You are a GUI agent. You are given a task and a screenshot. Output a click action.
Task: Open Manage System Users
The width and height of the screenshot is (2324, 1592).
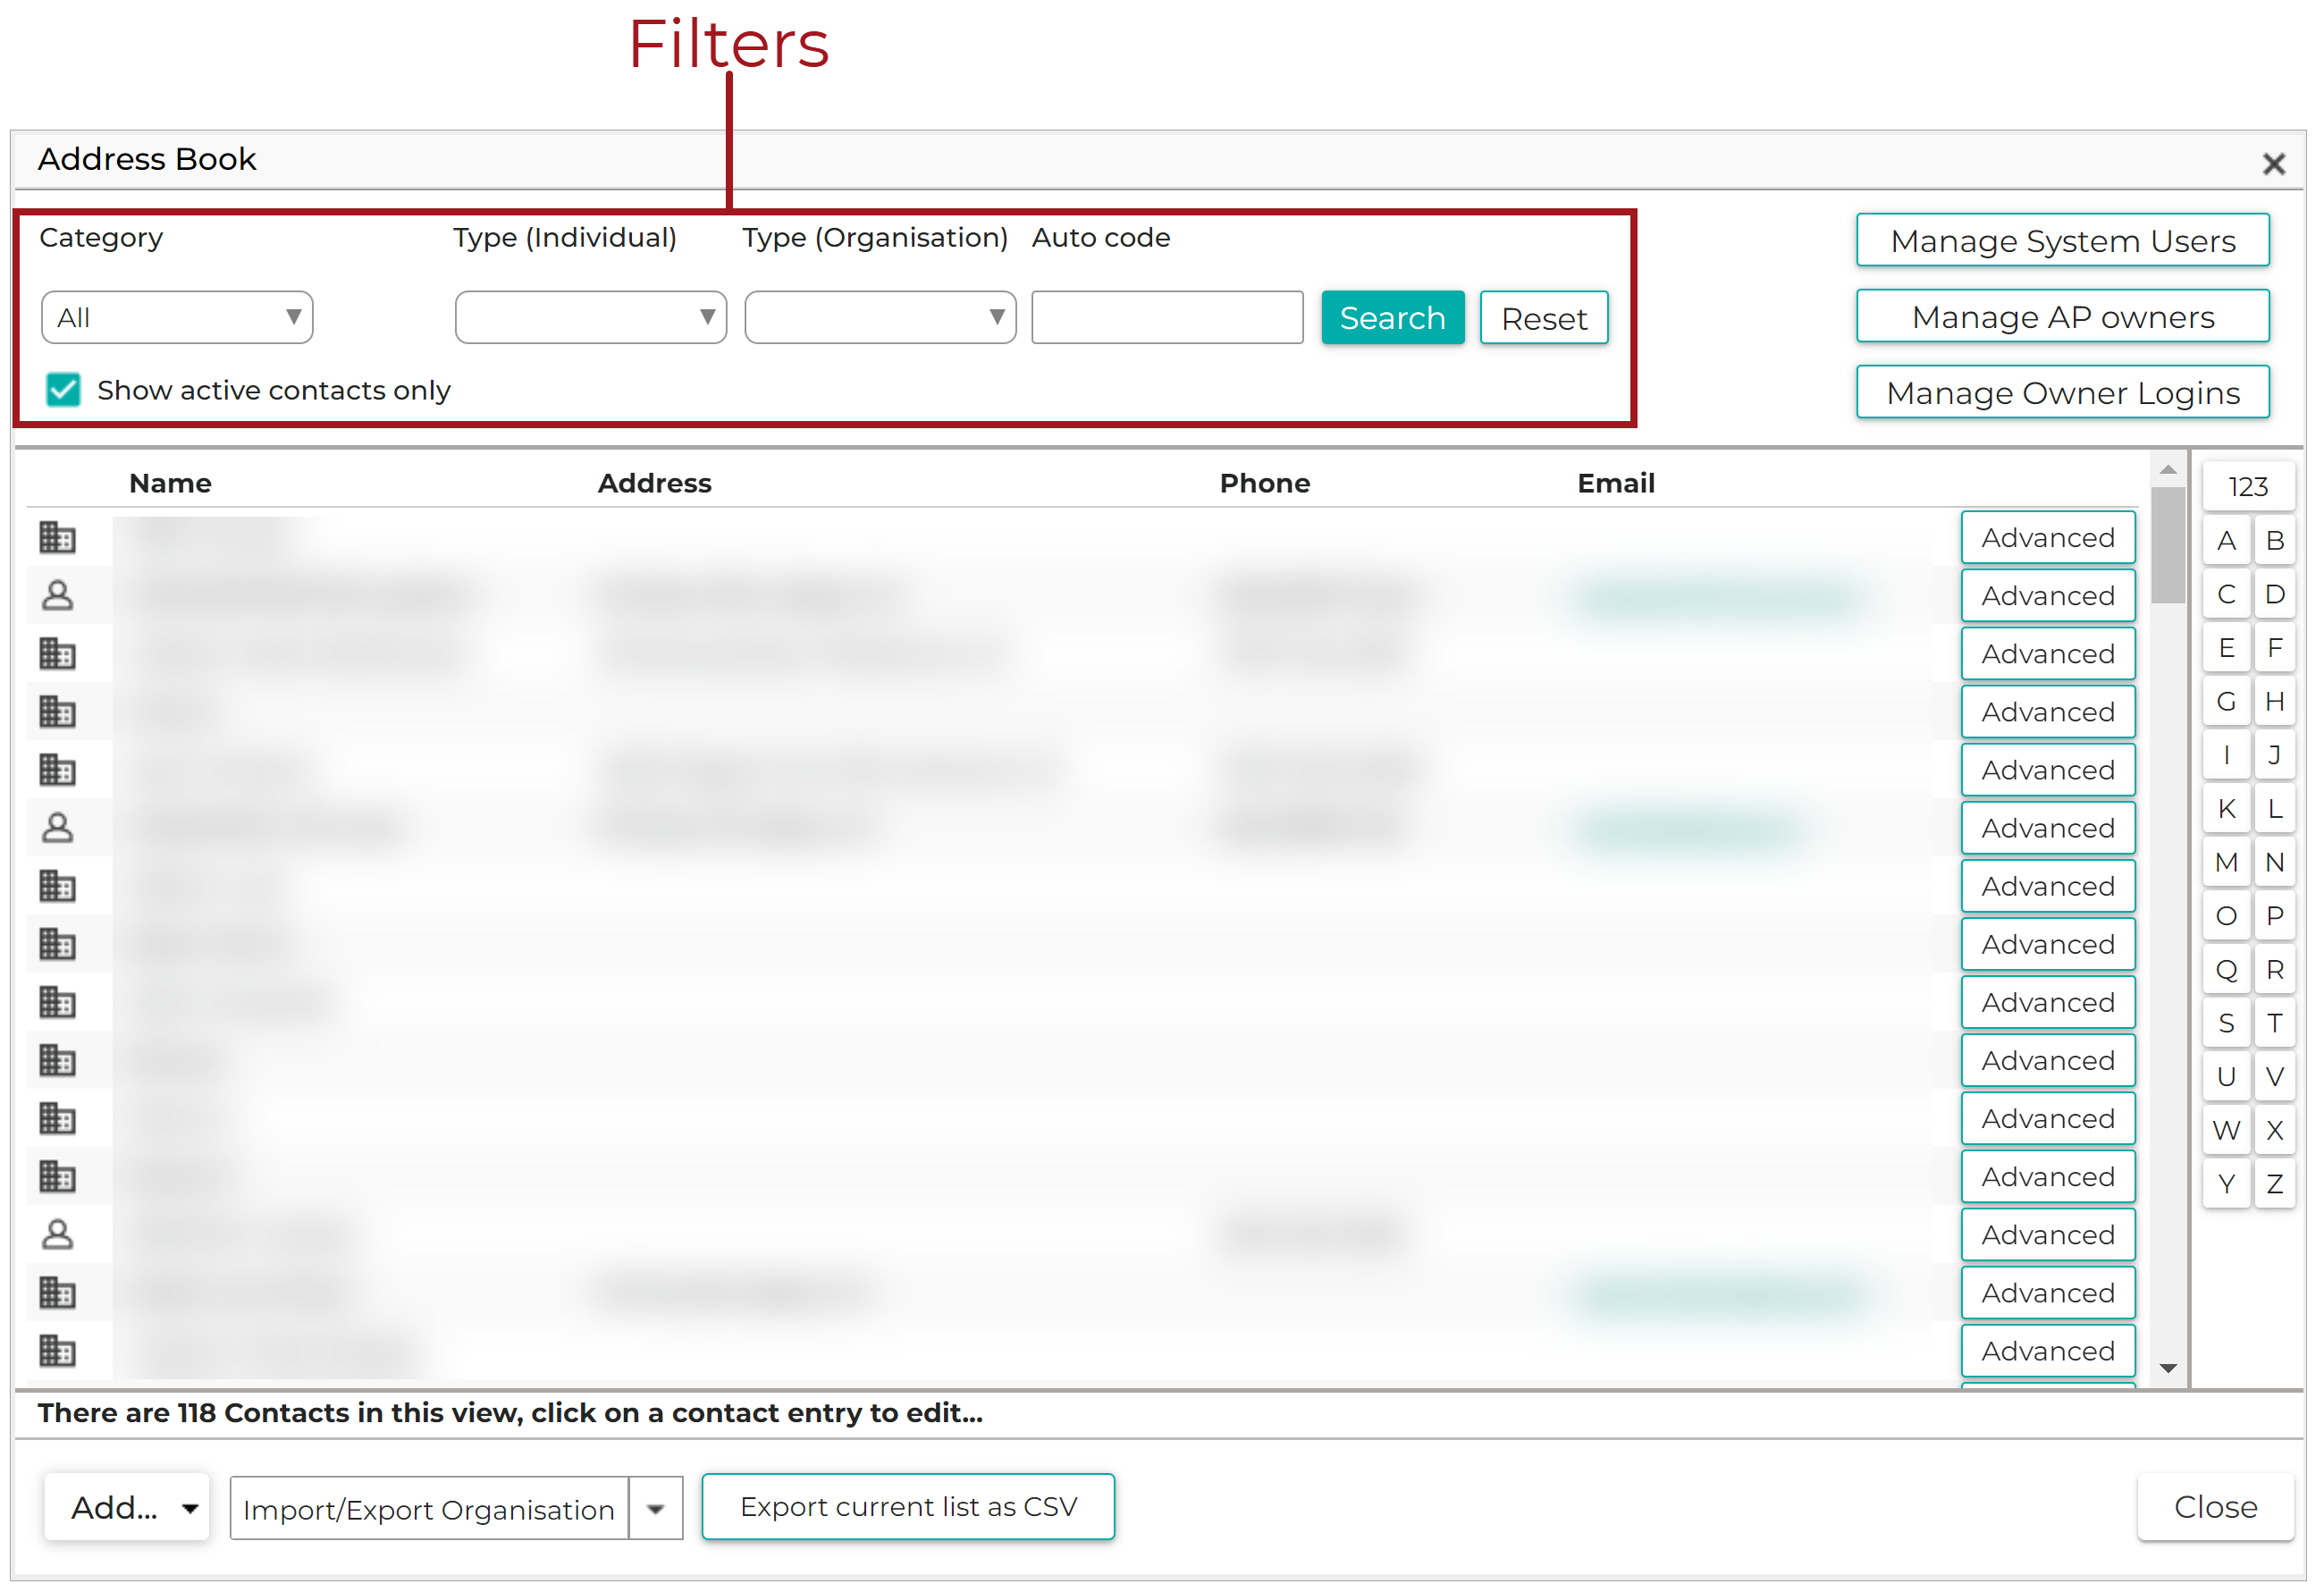(2062, 241)
